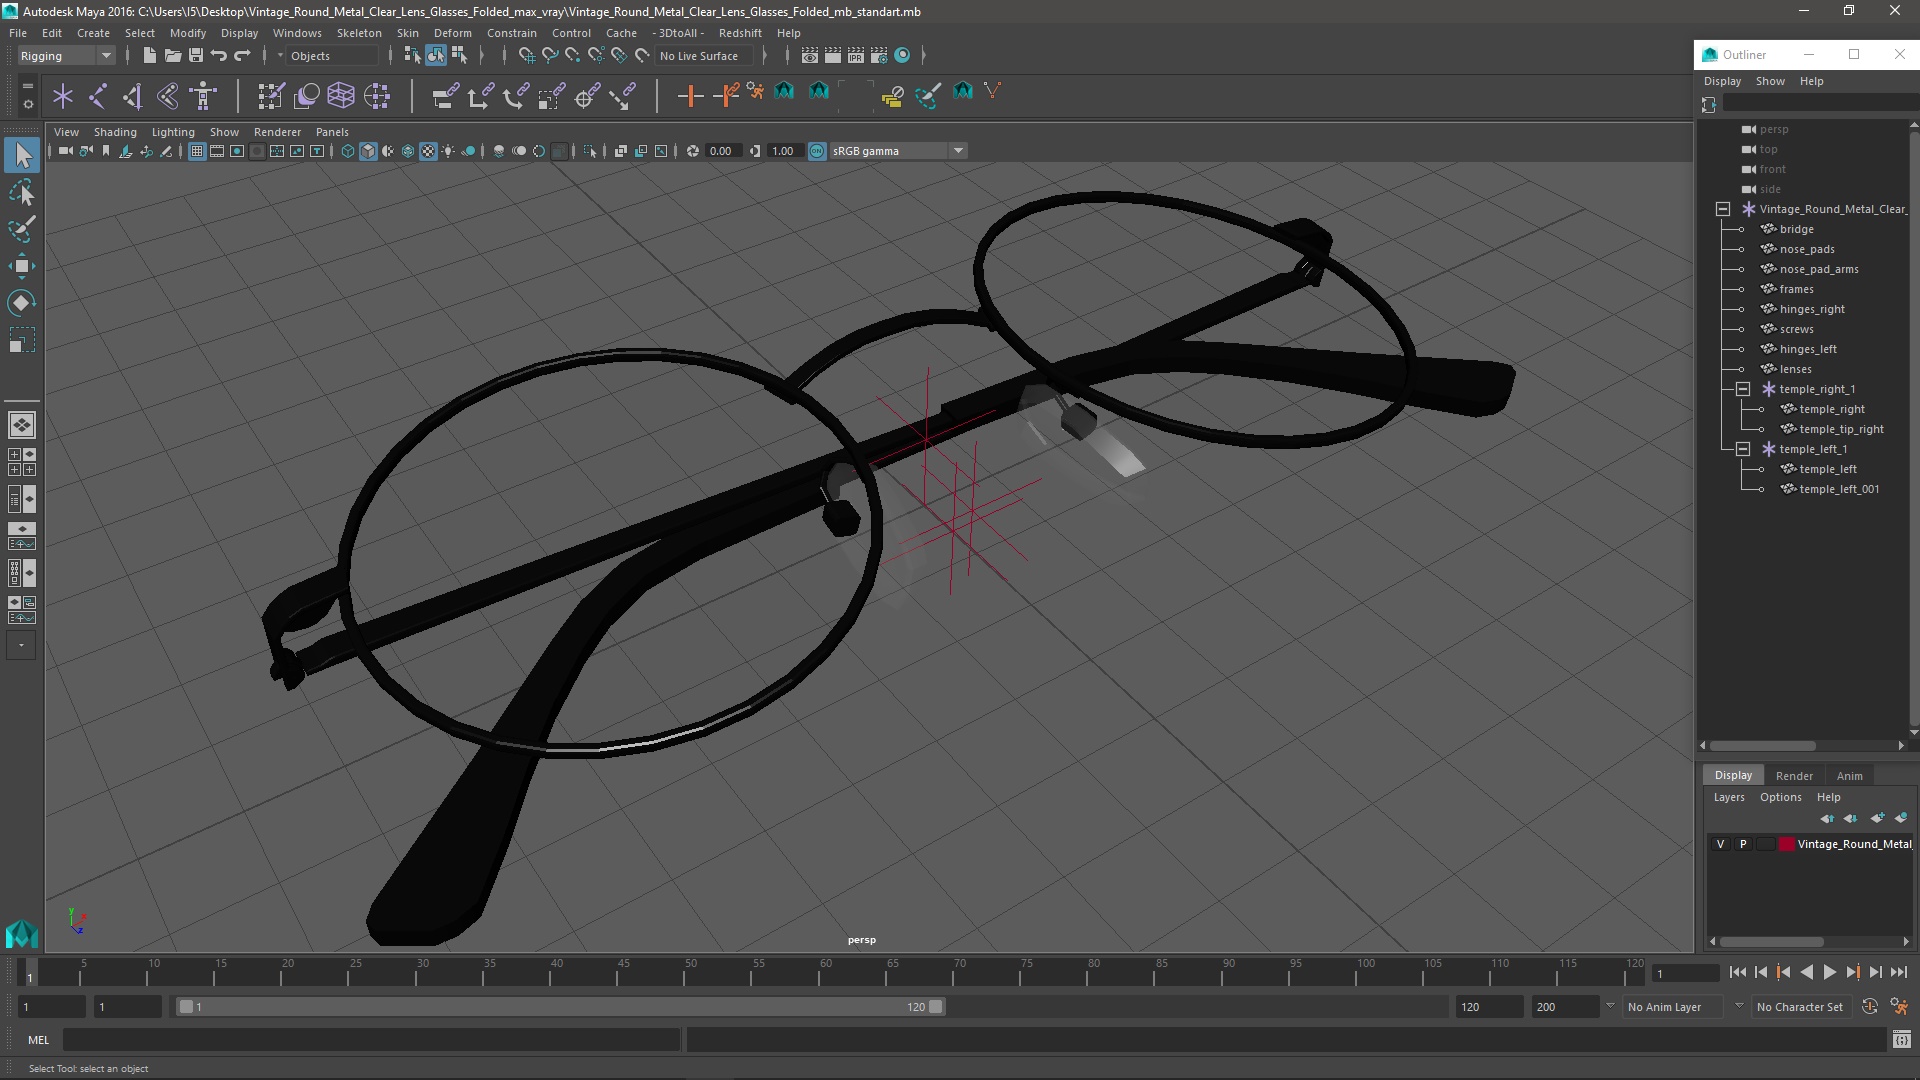
Task: Toggle sRGB color management button
Action: point(817,151)
